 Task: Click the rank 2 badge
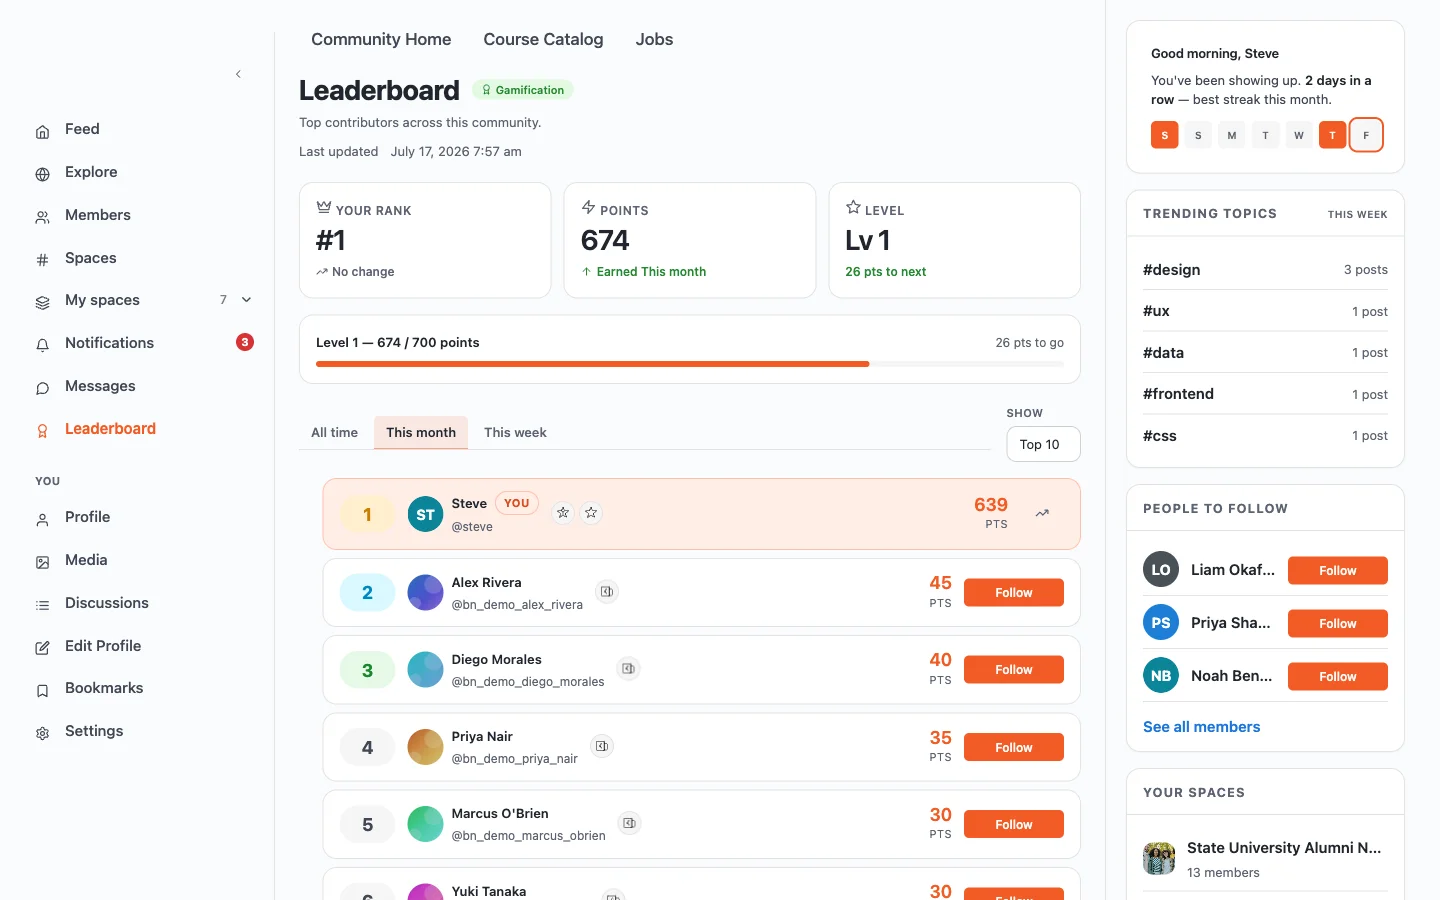pyautogui.click(x=367, y=592)
